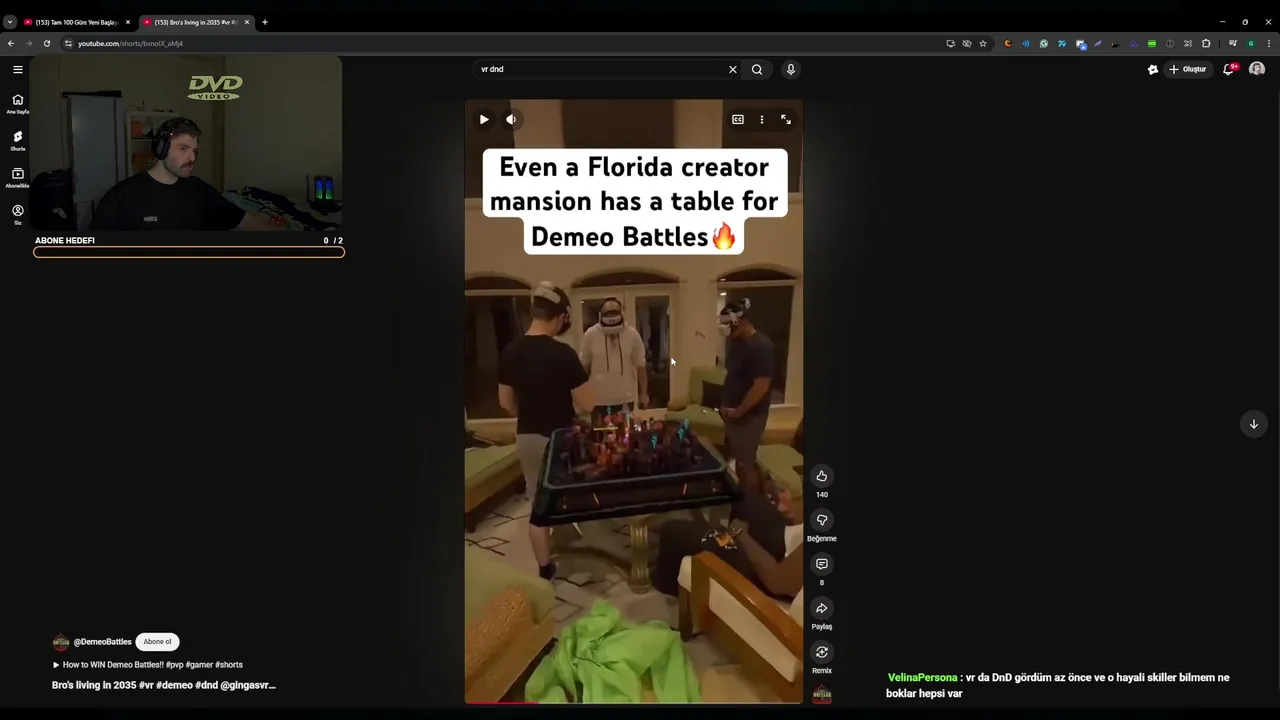Open the browser Extensions puzzle icon
The width and height of the screenshot is (1280, 720).
coord(1206,44)
